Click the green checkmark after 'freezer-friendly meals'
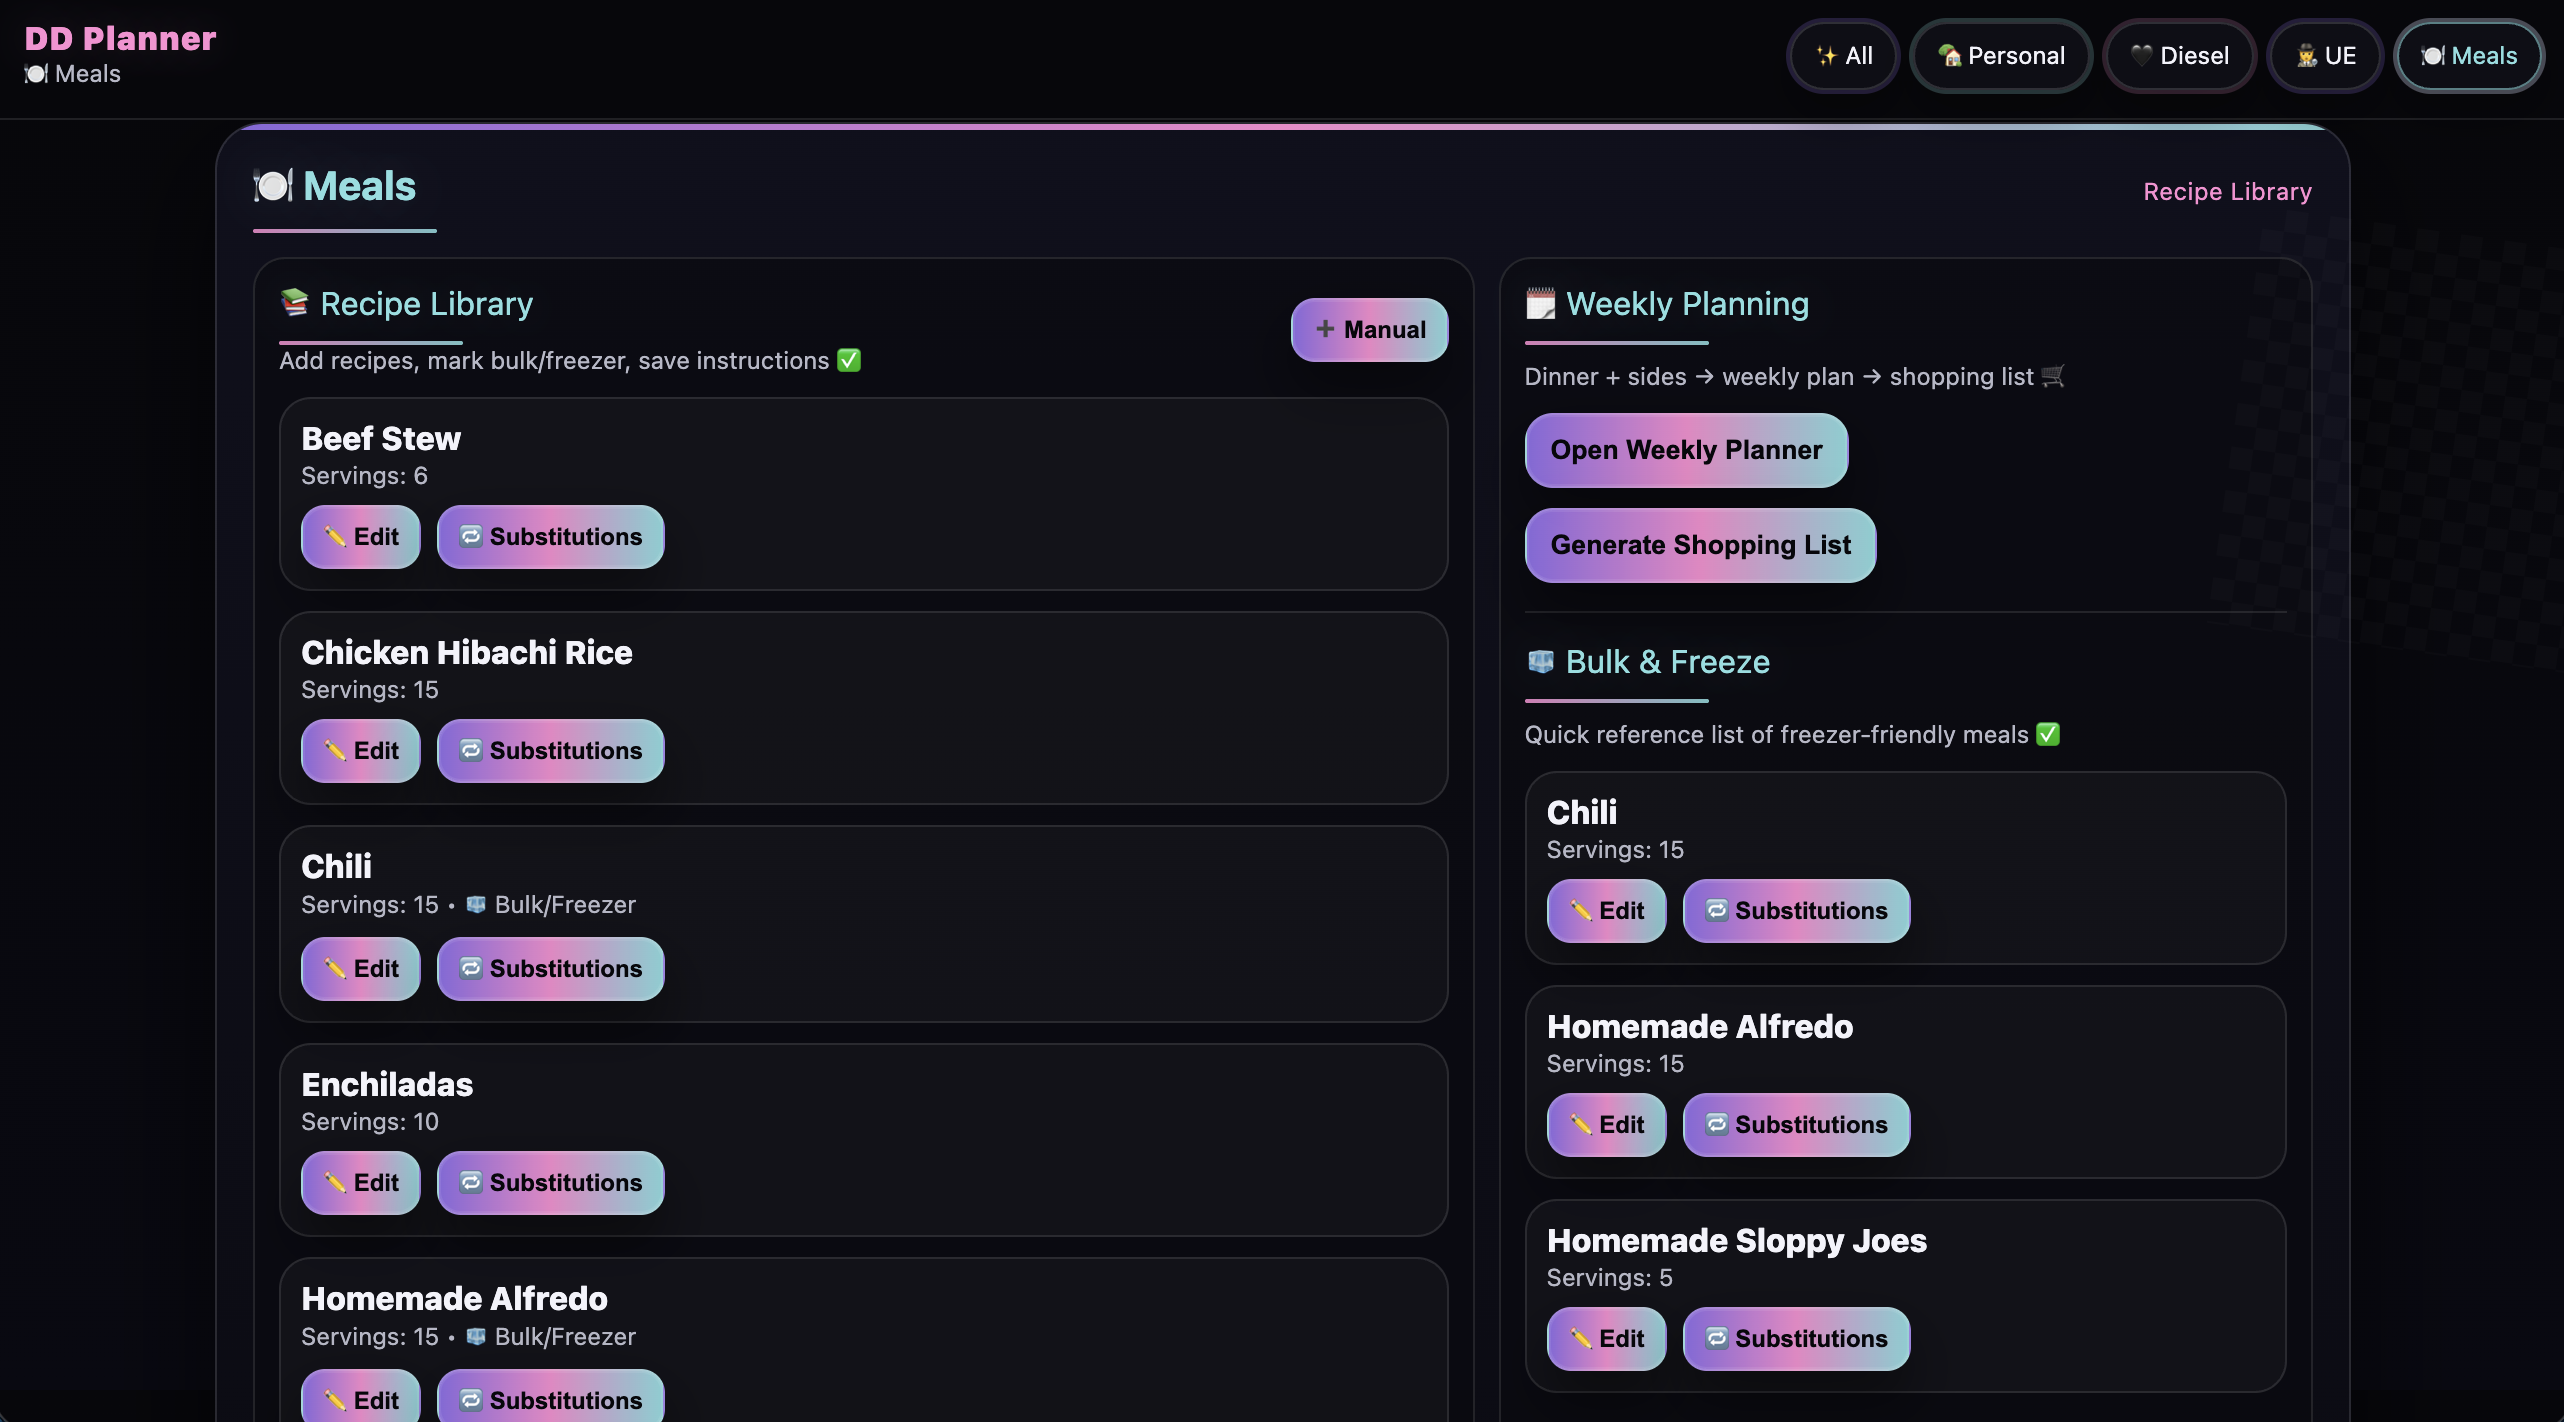 [2048, 734]
